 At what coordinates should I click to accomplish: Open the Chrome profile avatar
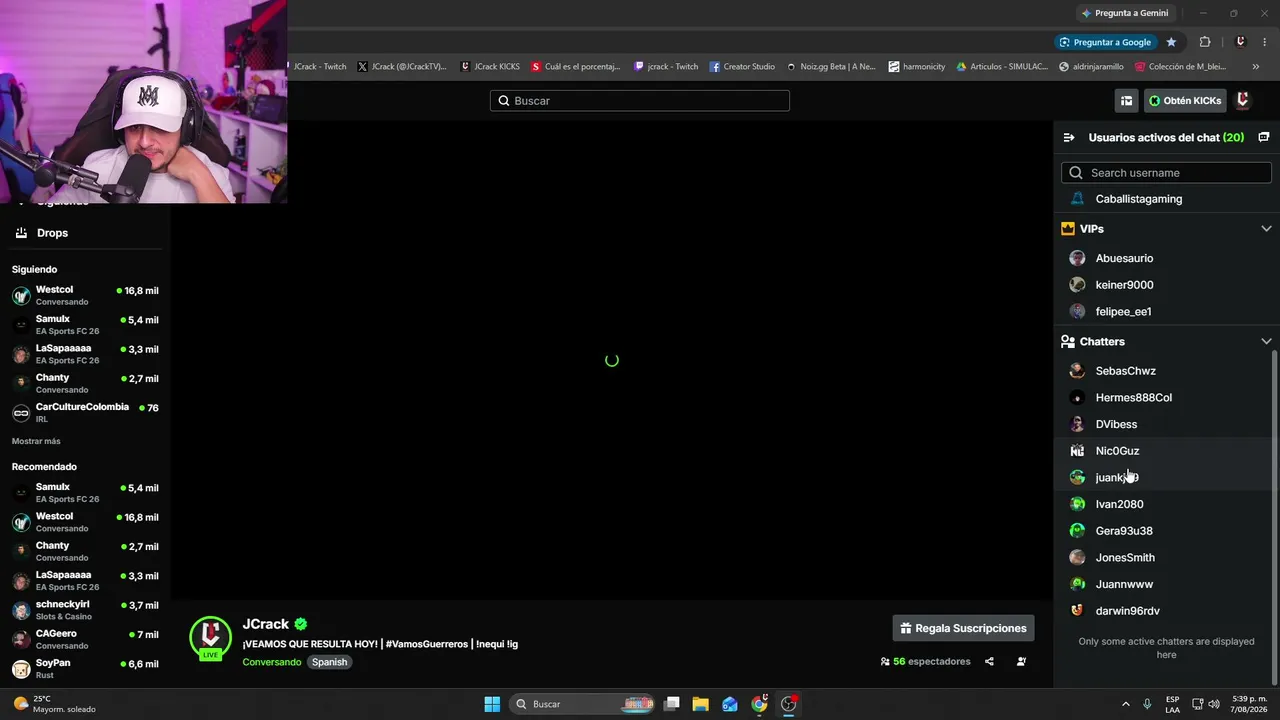pos(1240,42)
